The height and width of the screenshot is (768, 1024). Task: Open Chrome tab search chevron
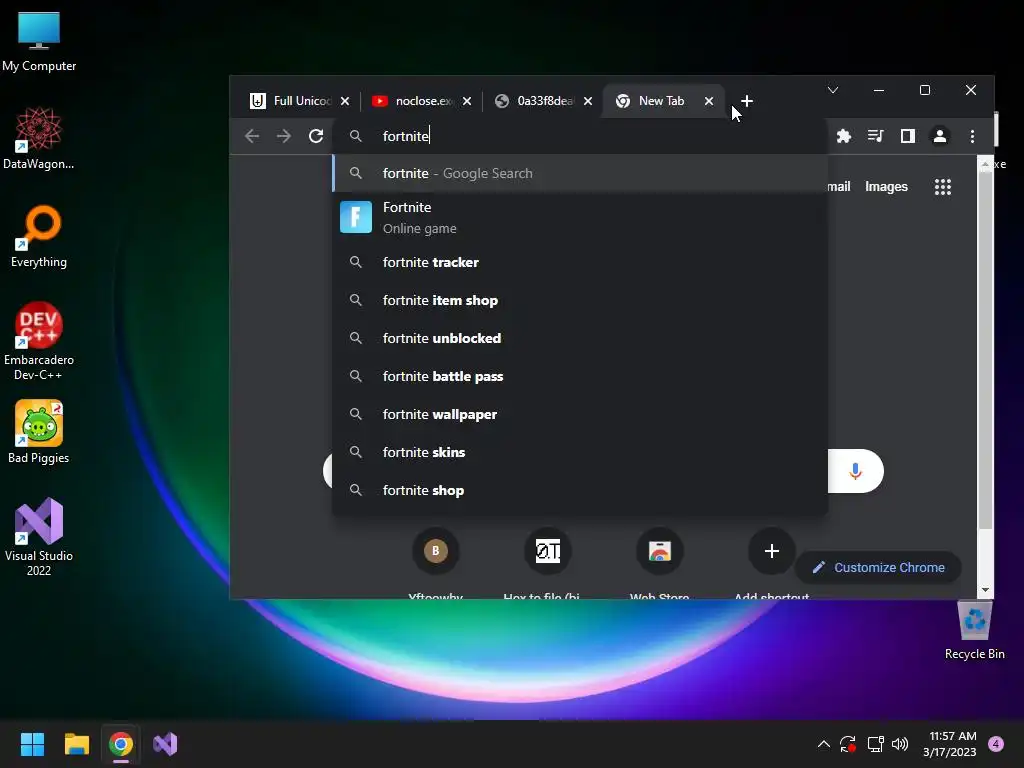pyautogui.click(x=833, y=90)
